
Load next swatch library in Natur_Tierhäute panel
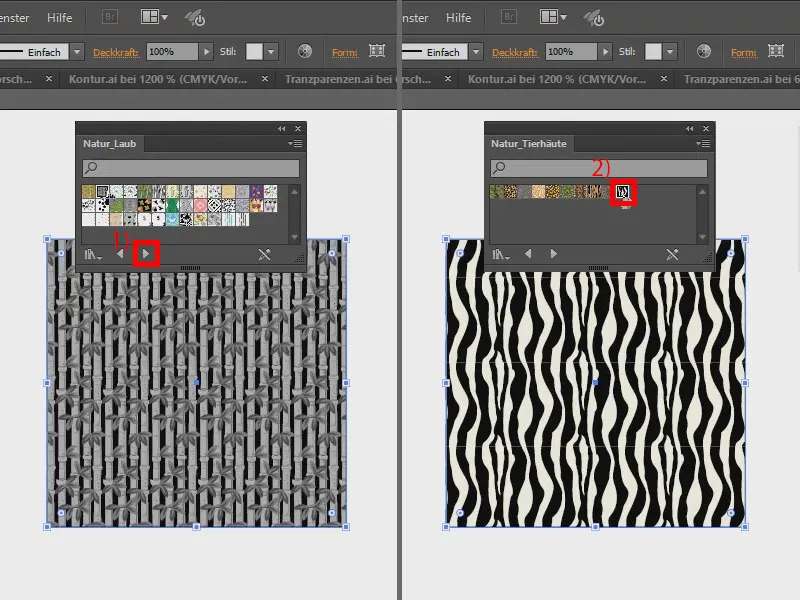[x=554, y=254]
